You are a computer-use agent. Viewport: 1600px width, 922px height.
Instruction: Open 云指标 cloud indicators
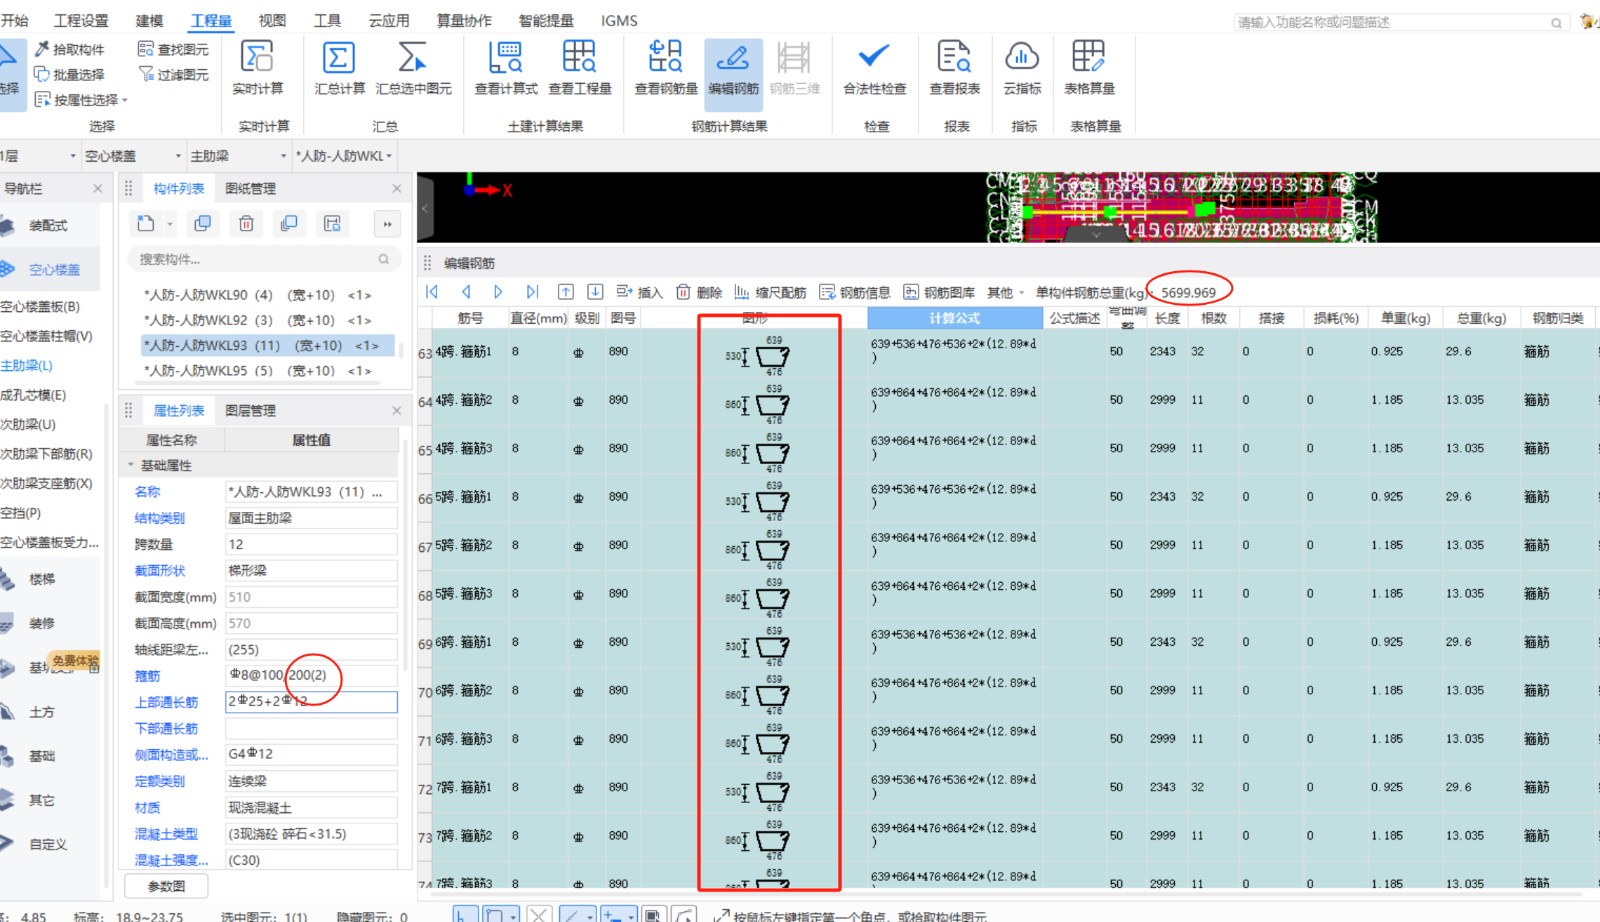point(1022,66)
